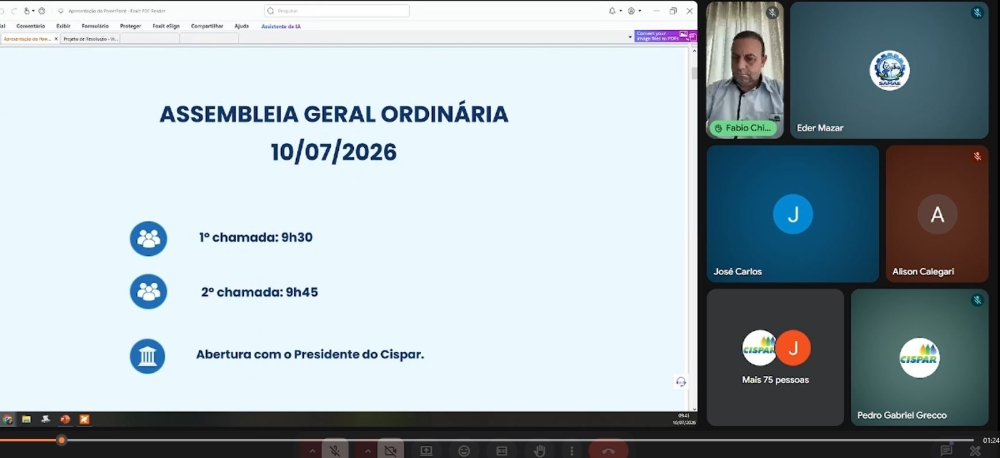The height and width of the screenshot is (458, 1000).
Task: Expand the bell notifications dropdown arrow
Action: (621, 11)
